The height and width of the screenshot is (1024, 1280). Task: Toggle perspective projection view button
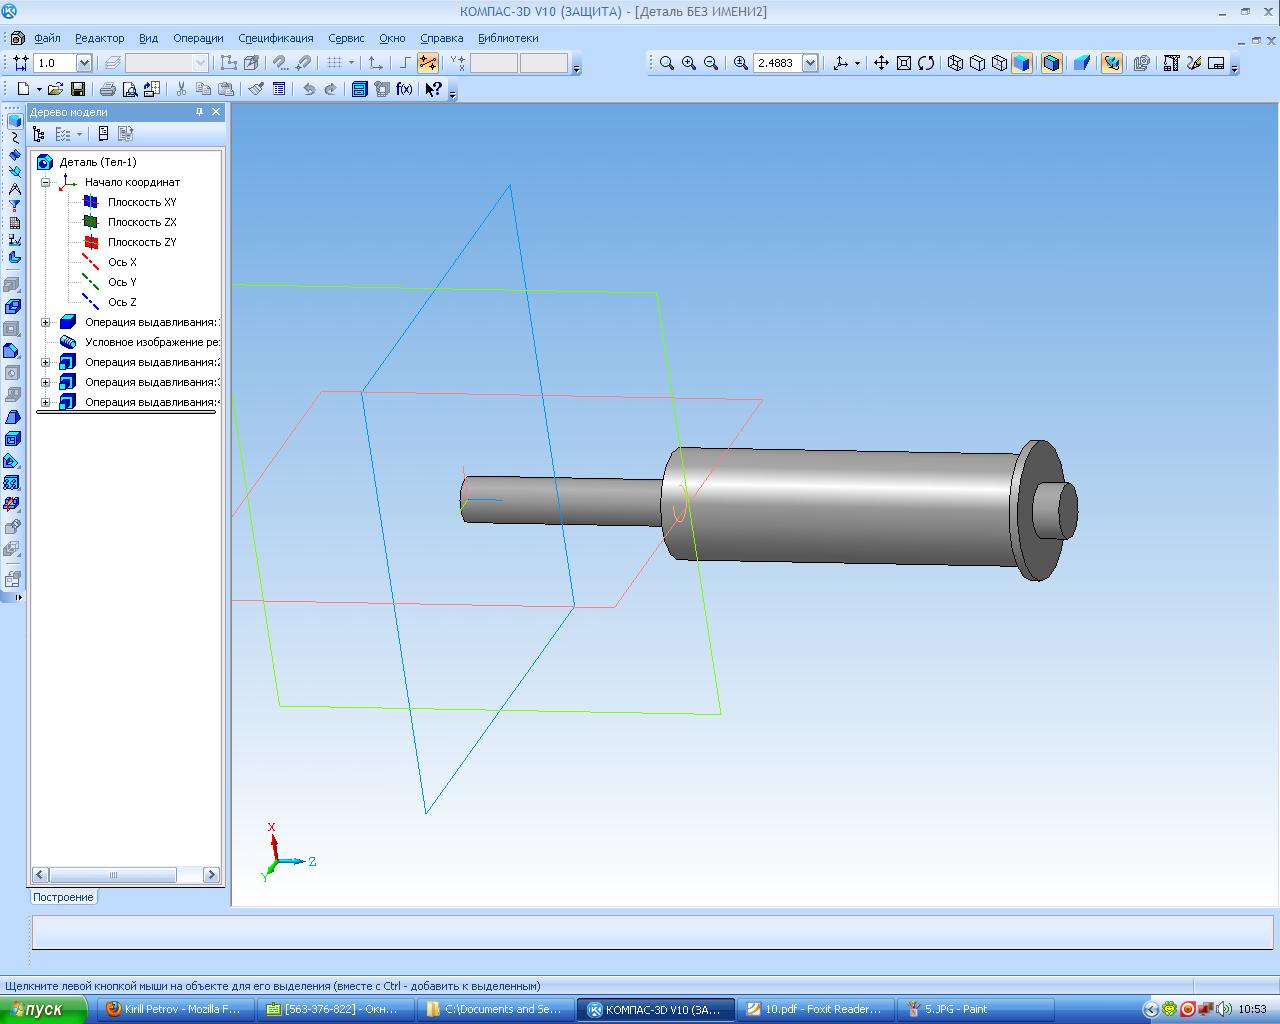[x=1081, y=63]
